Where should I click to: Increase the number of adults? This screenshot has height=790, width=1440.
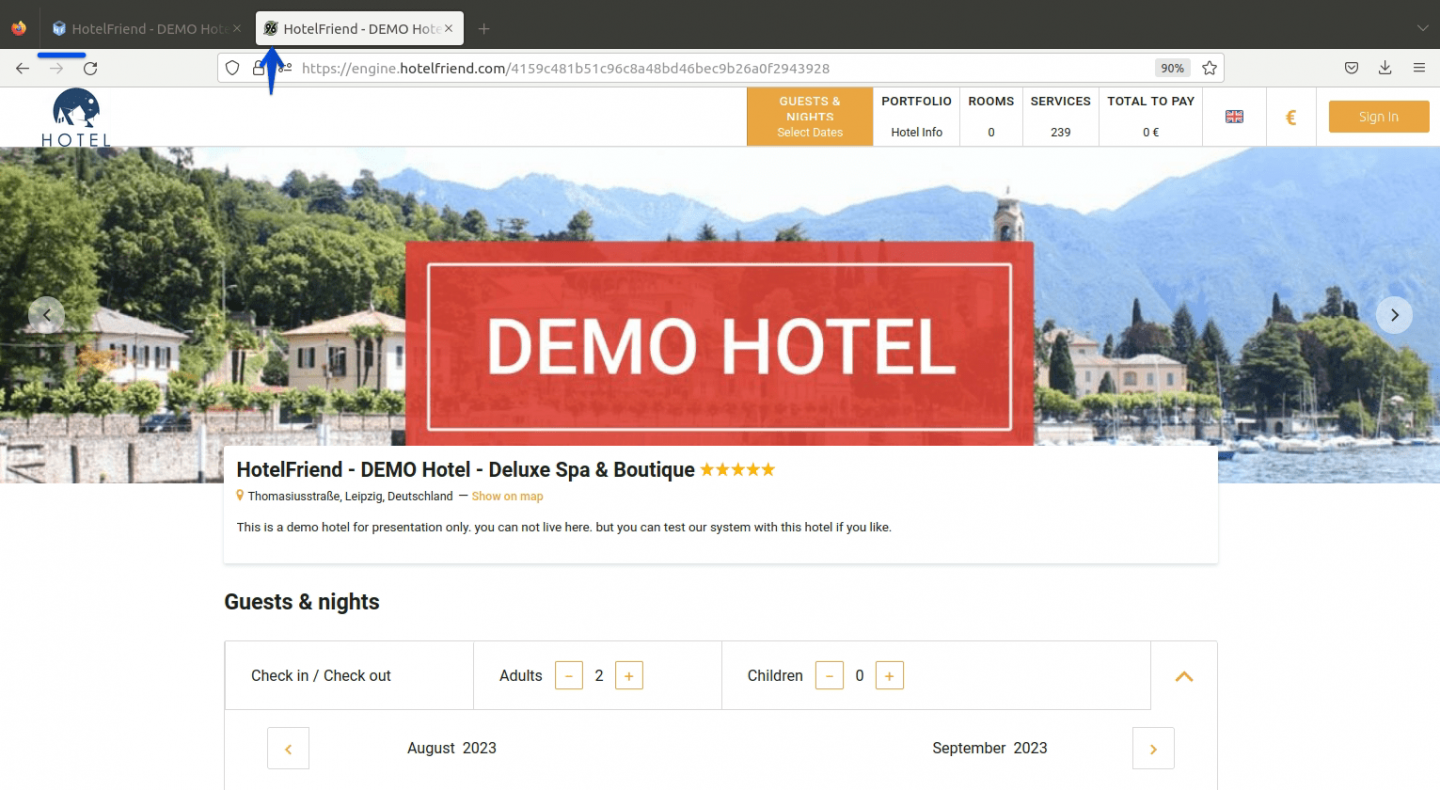tap(629, 676)
